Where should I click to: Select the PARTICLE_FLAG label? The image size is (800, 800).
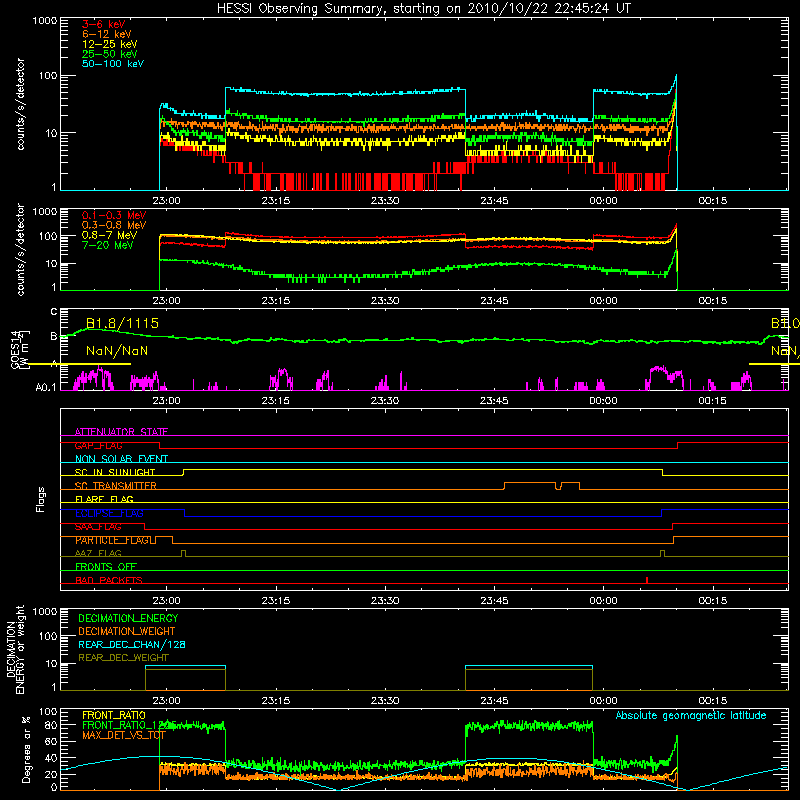pos(115,540)
